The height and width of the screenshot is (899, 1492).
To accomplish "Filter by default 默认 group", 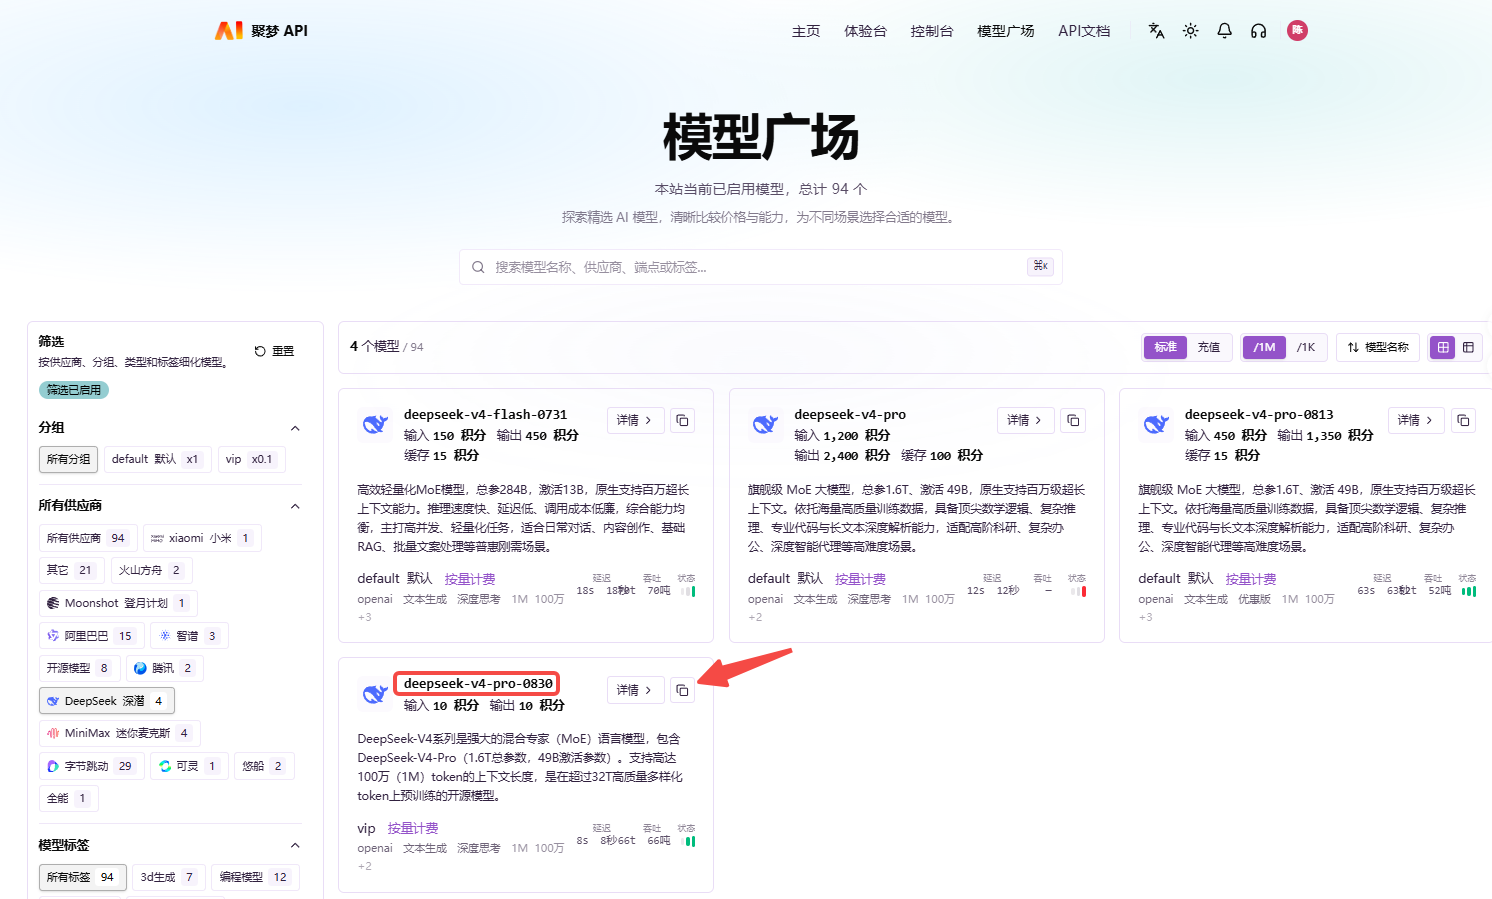I will [157, 459].
